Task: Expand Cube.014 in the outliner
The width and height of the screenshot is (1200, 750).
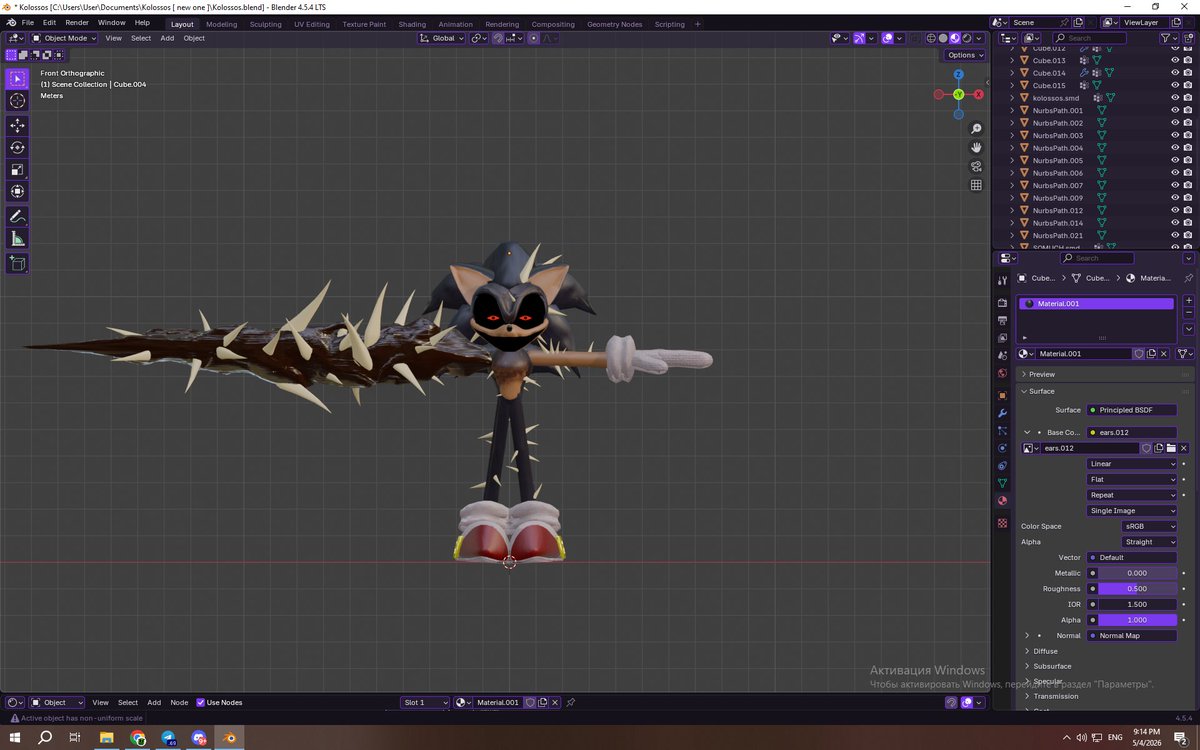Action: 1012,73
